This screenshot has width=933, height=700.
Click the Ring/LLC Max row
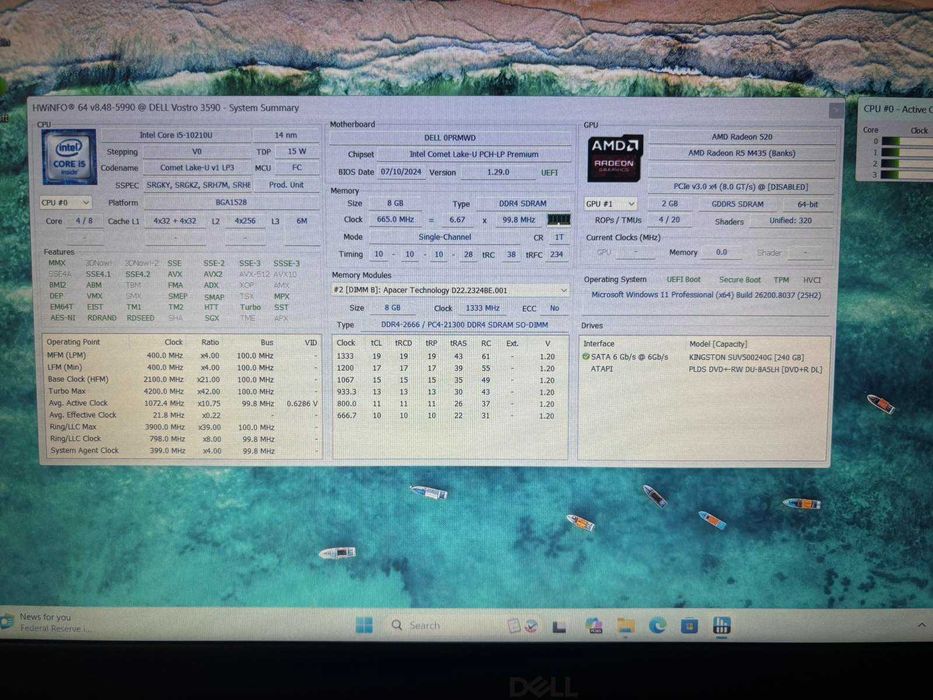(182, 427)
